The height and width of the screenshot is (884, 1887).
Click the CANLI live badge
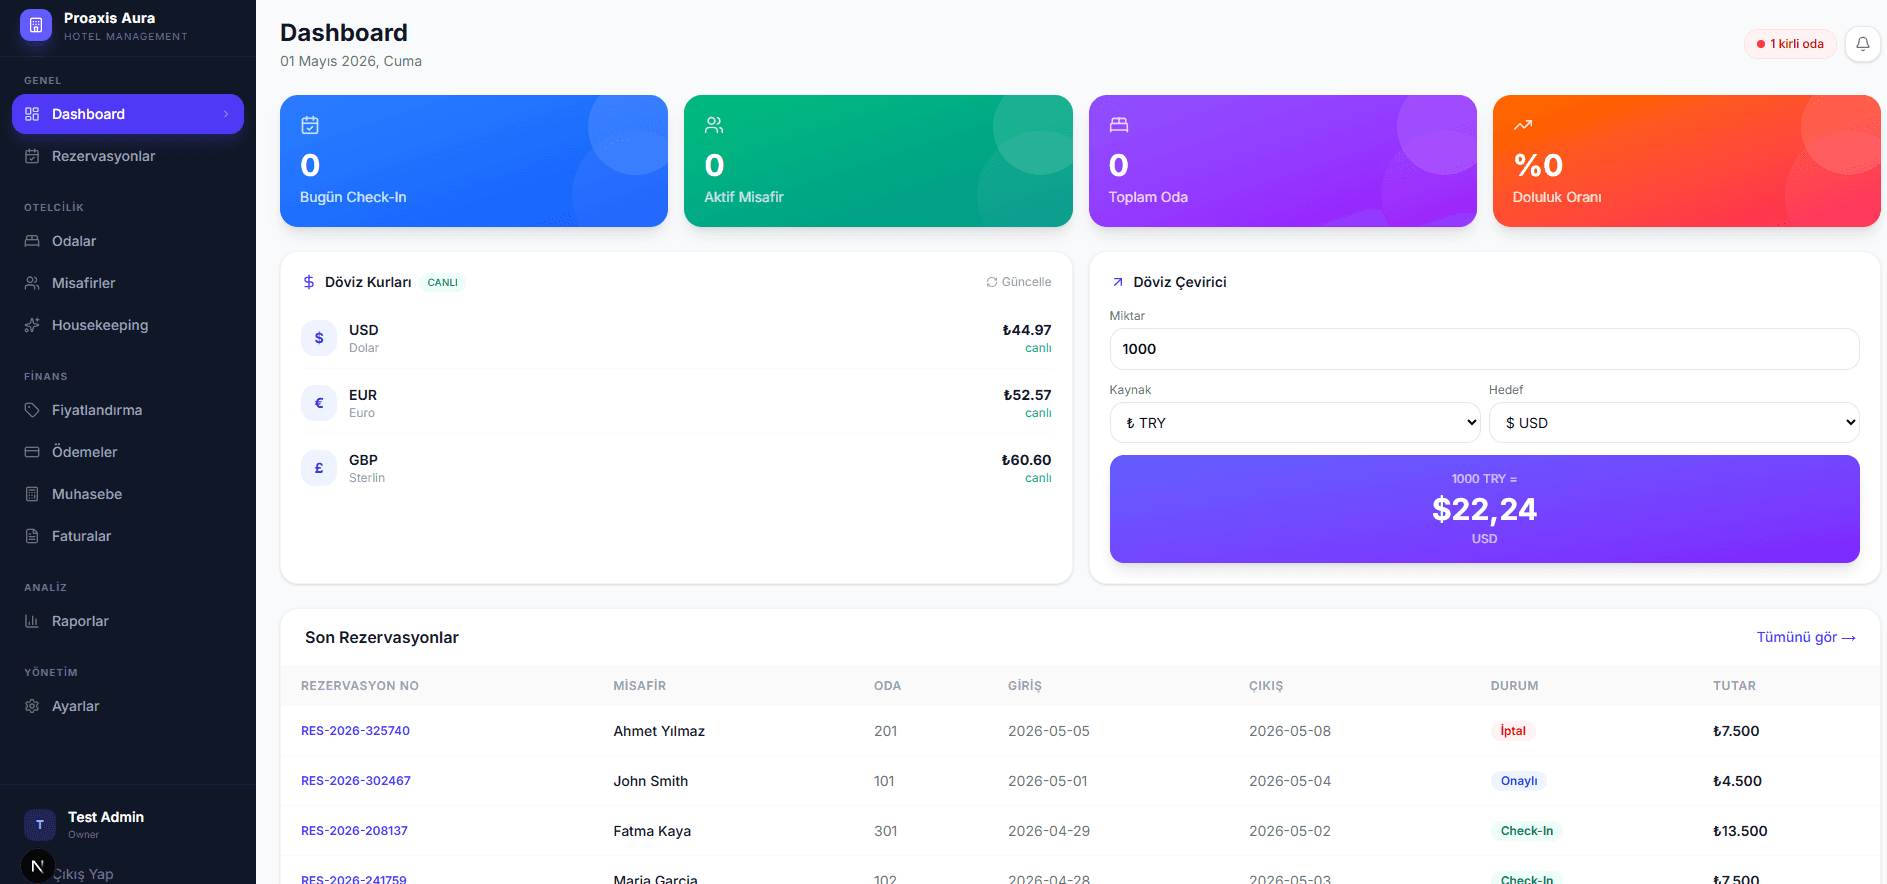442,282
